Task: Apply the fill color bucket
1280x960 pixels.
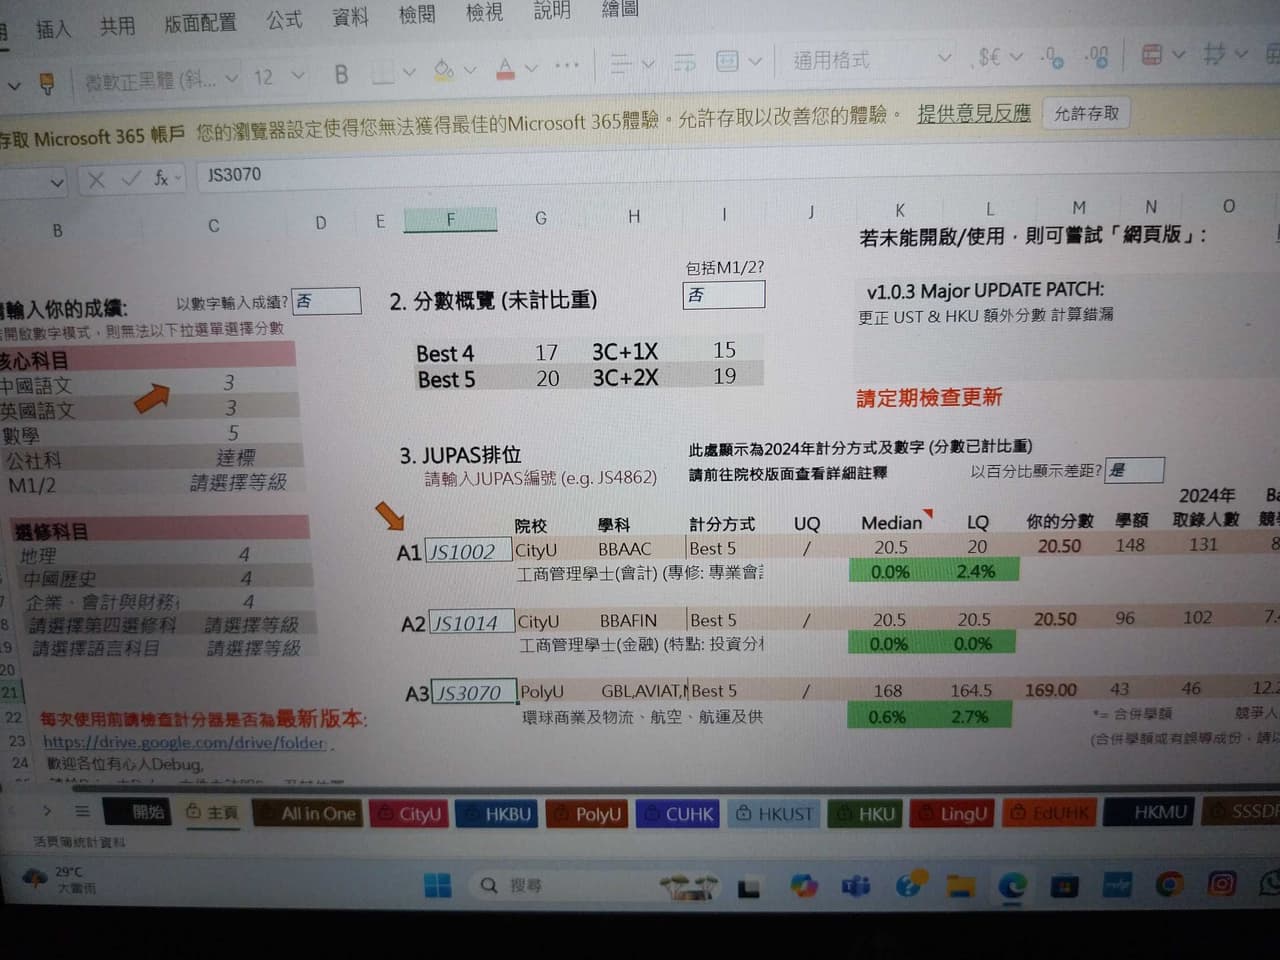Action: point(443,70)
